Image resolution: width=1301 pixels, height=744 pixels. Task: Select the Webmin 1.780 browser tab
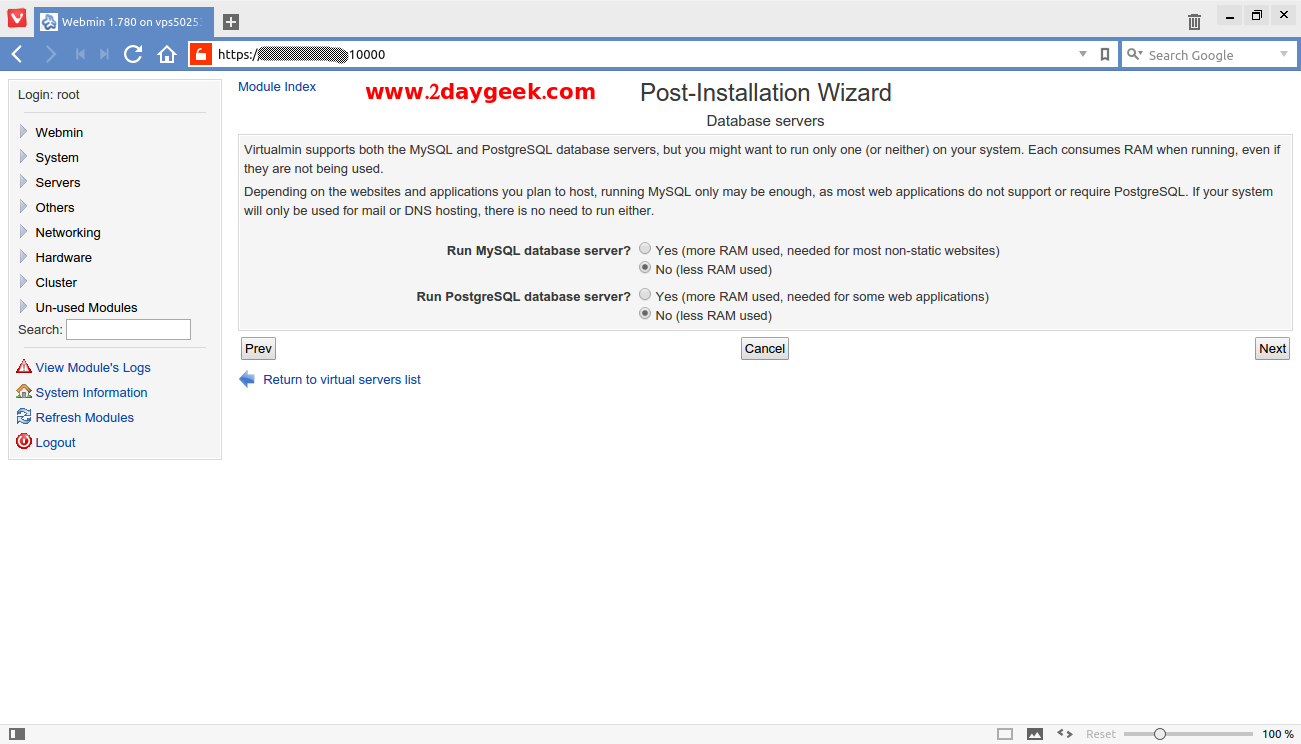[x=124, y=21]
